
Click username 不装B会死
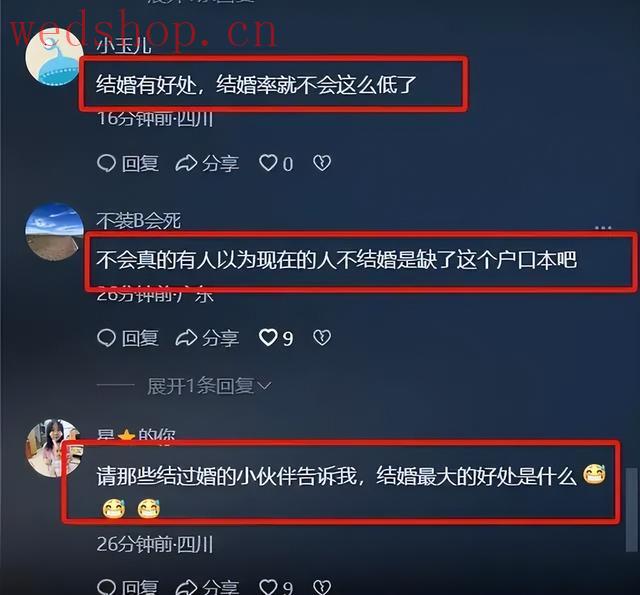click(x=139, y=221)
